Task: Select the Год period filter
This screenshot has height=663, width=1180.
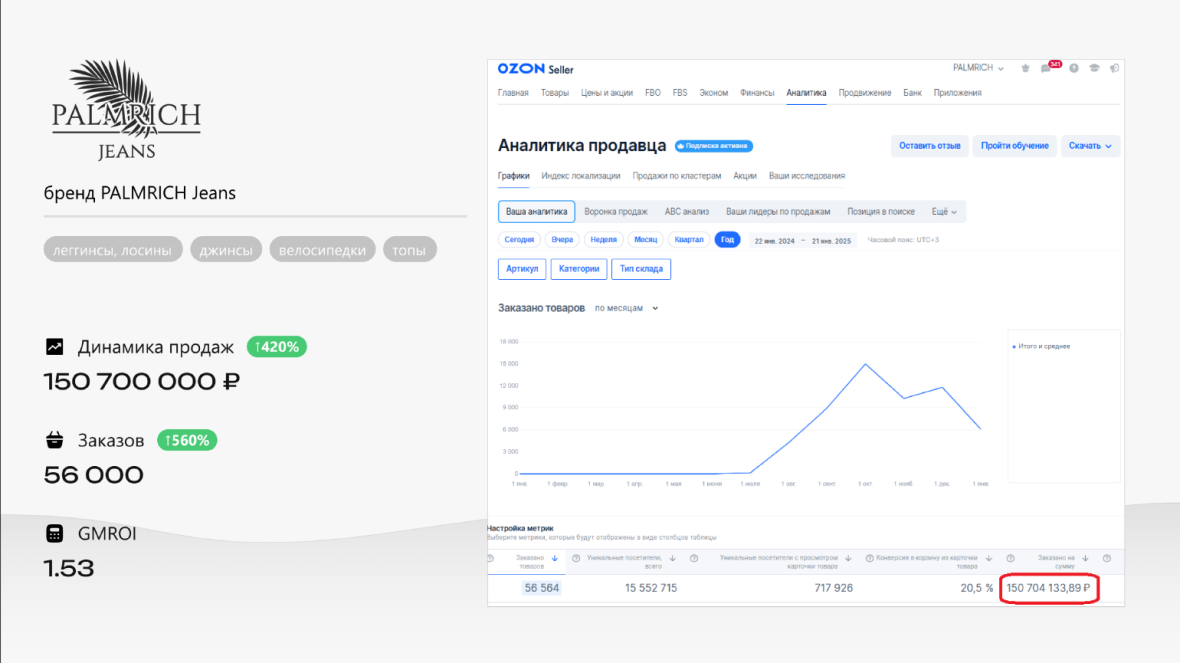Action: (727, 240)
